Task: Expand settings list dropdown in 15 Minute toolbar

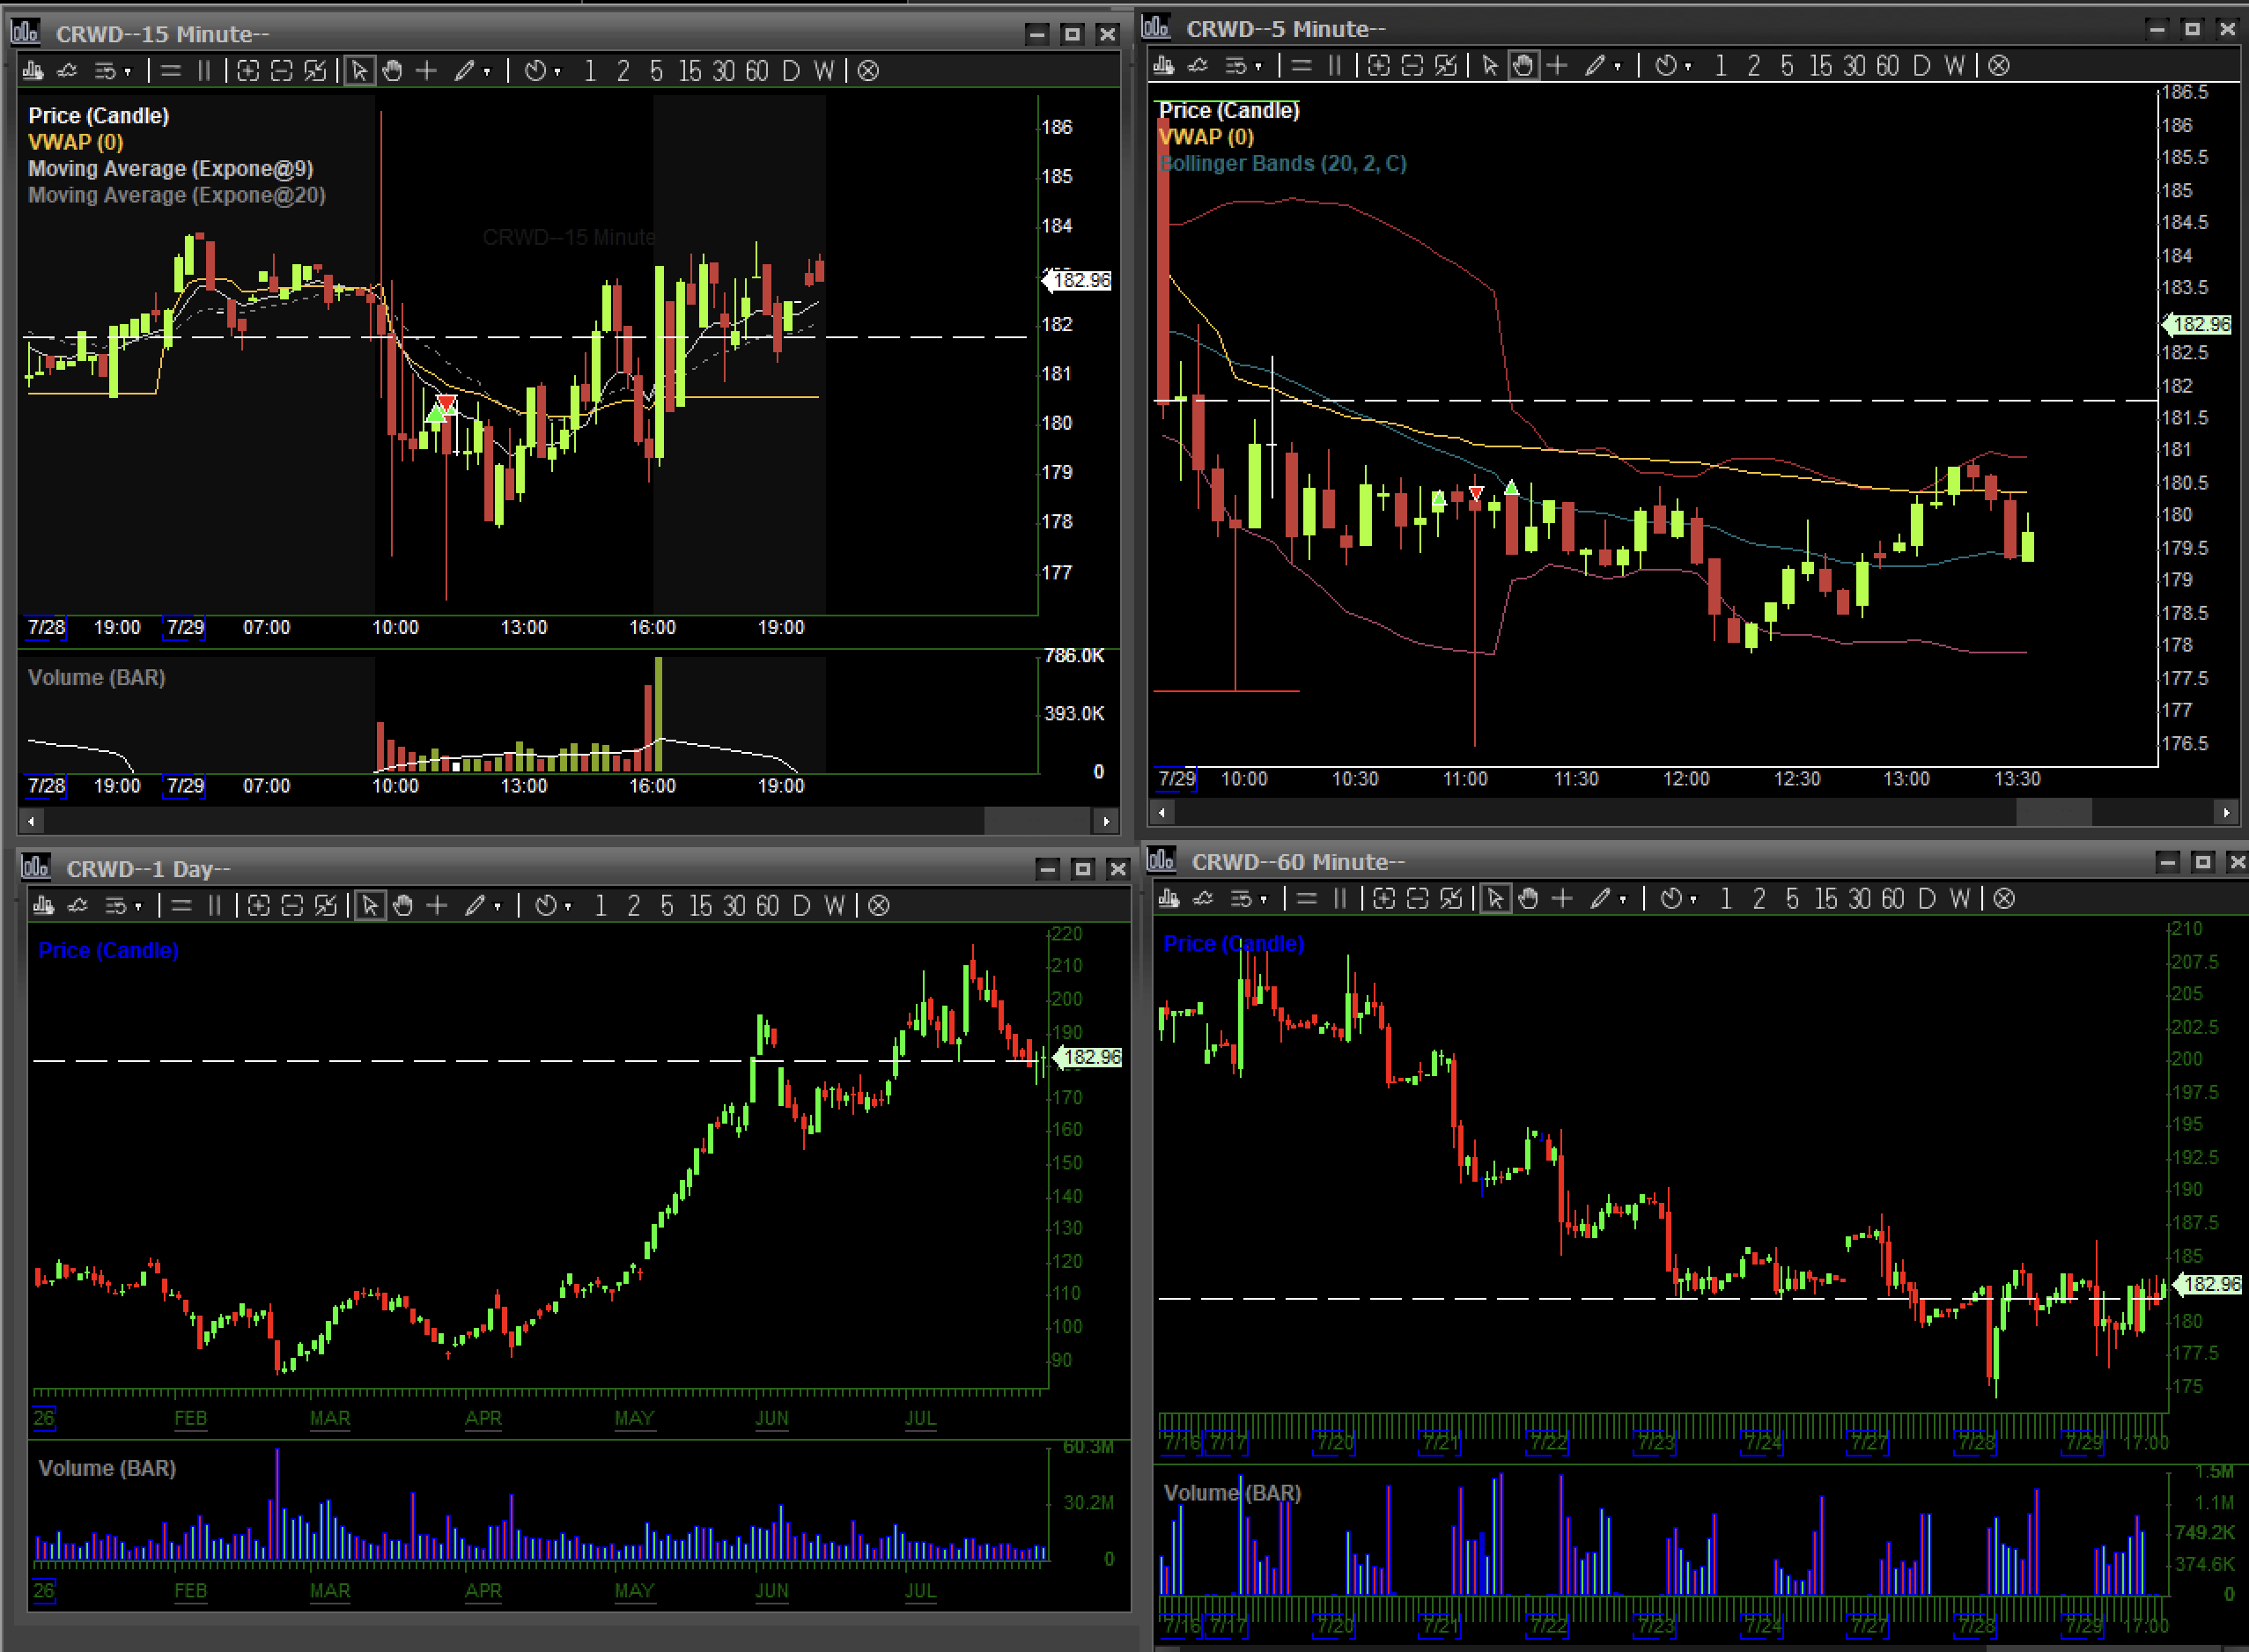Action: point(127,72)
